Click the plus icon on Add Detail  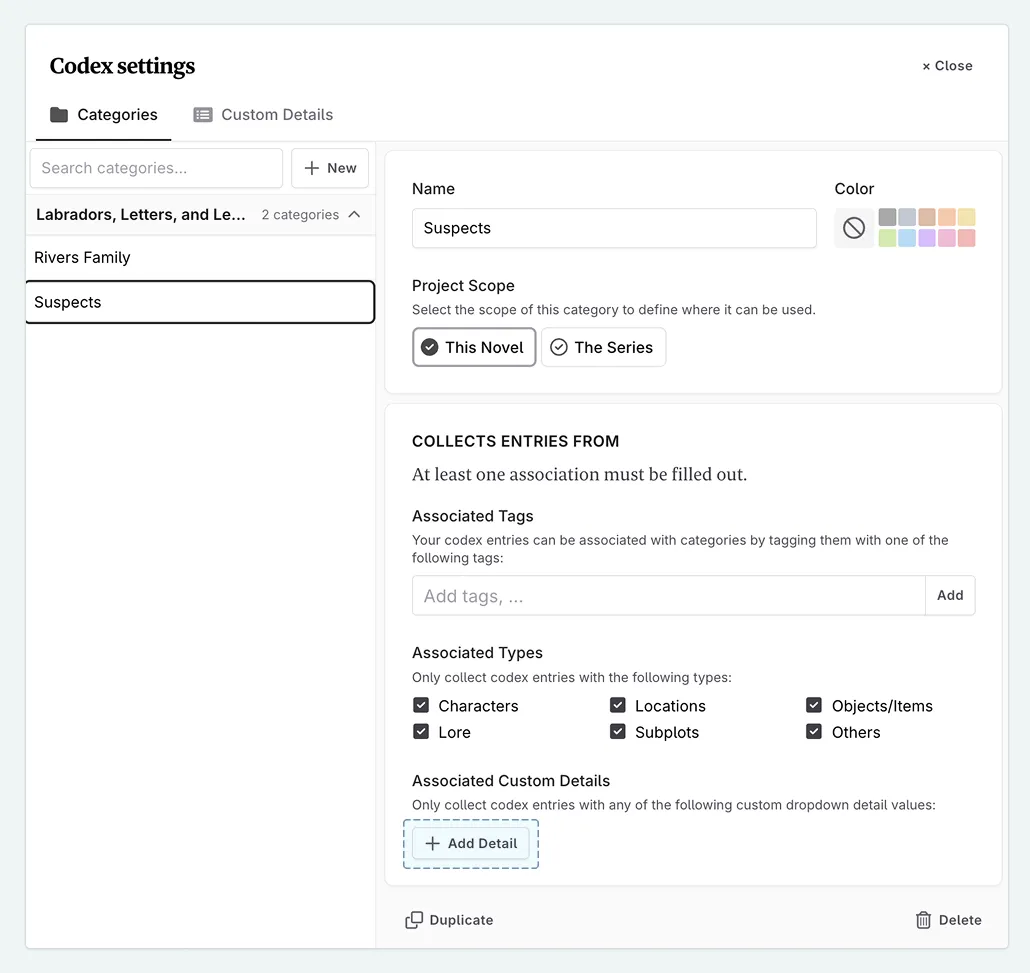[432, 844]
